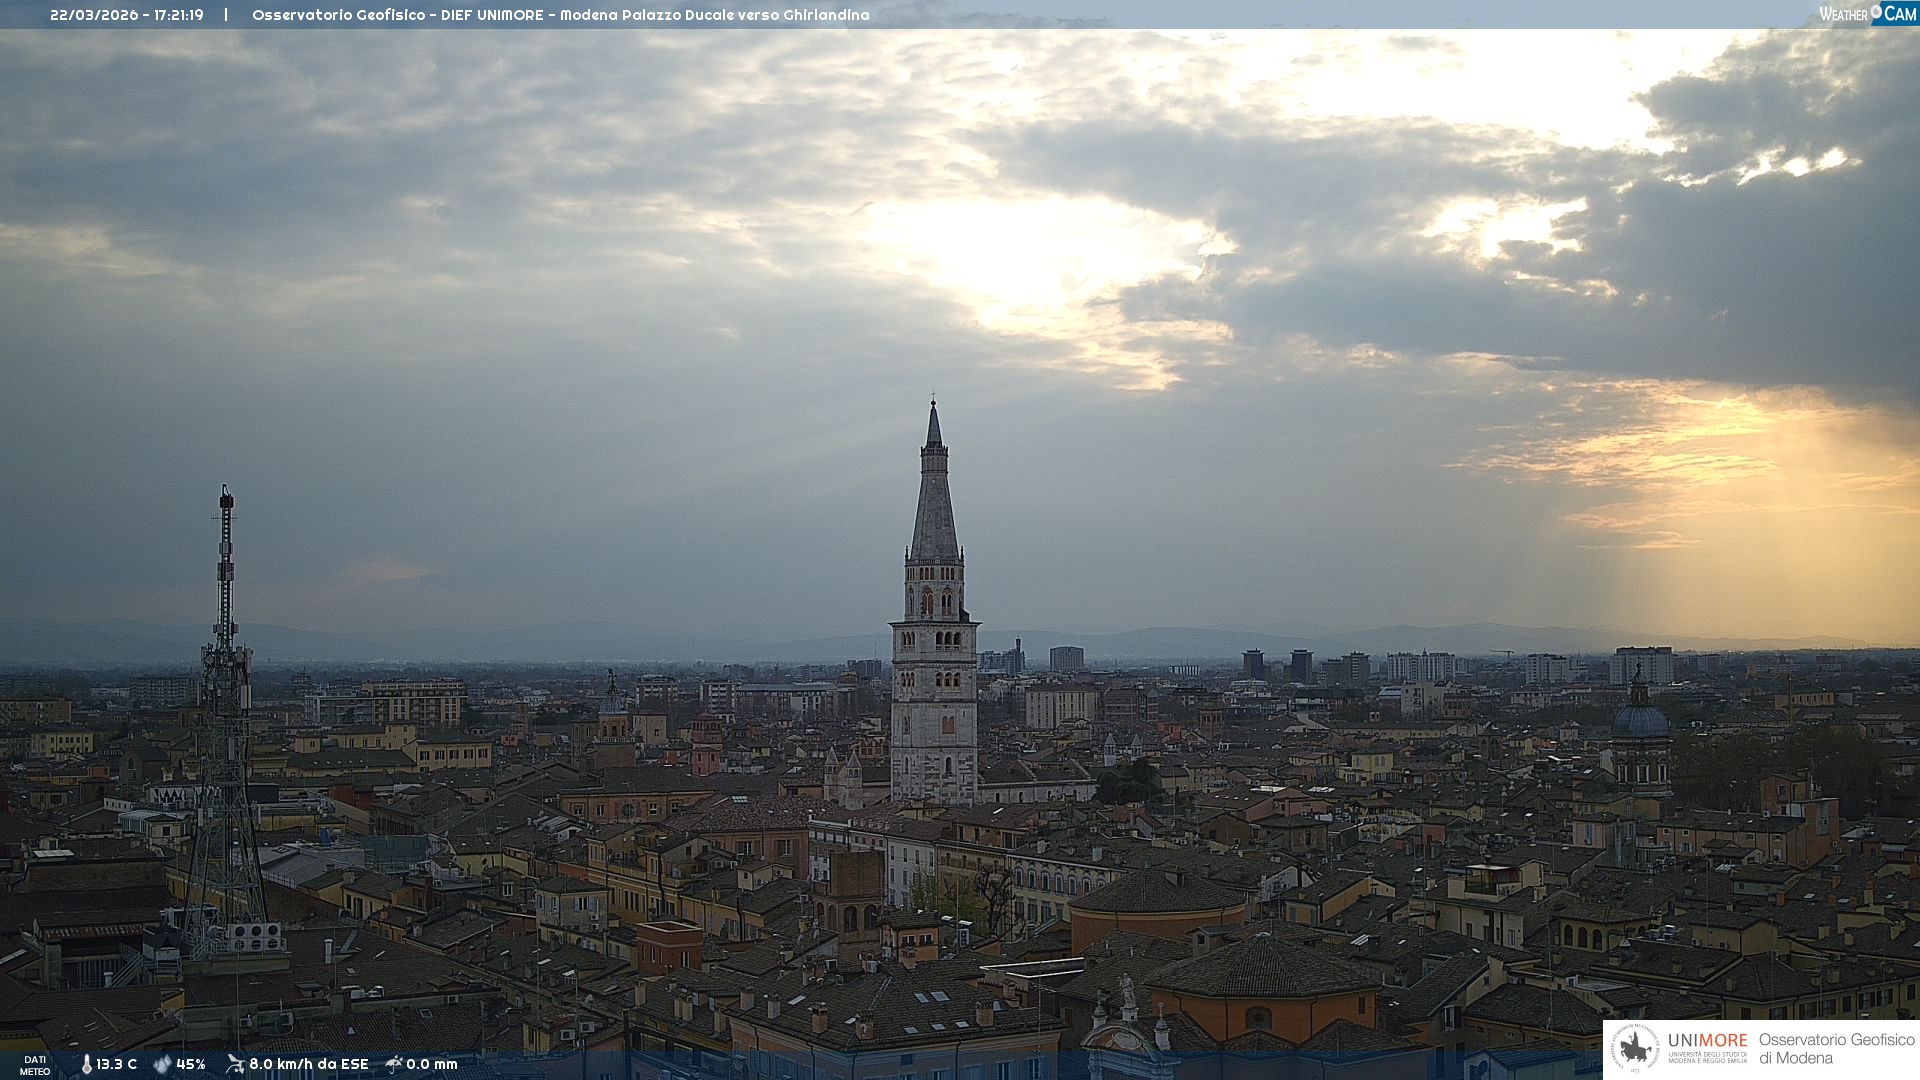Image resolution: width=1920 pixels, height=1080 pixels.
Task: Click Osservatorio Geofisico di Modena caption
Action: click(1836, 1048)
